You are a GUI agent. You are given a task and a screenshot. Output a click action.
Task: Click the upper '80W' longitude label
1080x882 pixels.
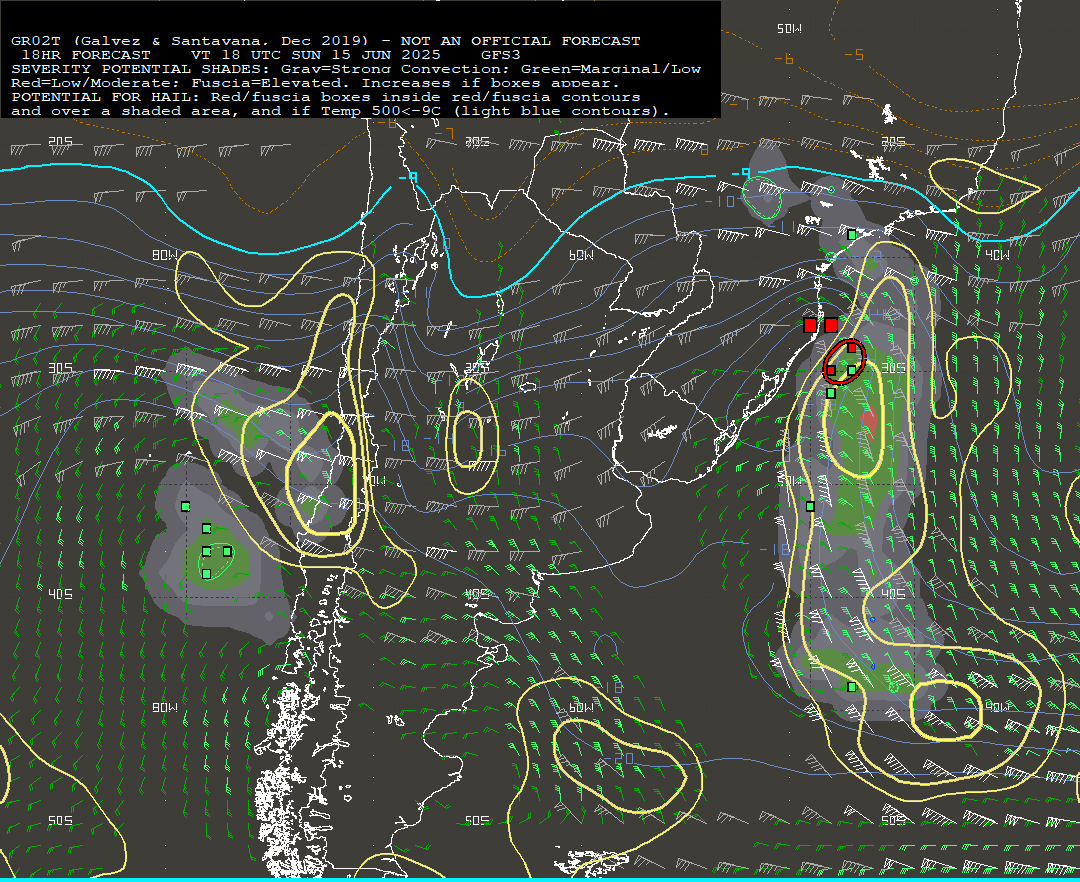pos(165,255)
